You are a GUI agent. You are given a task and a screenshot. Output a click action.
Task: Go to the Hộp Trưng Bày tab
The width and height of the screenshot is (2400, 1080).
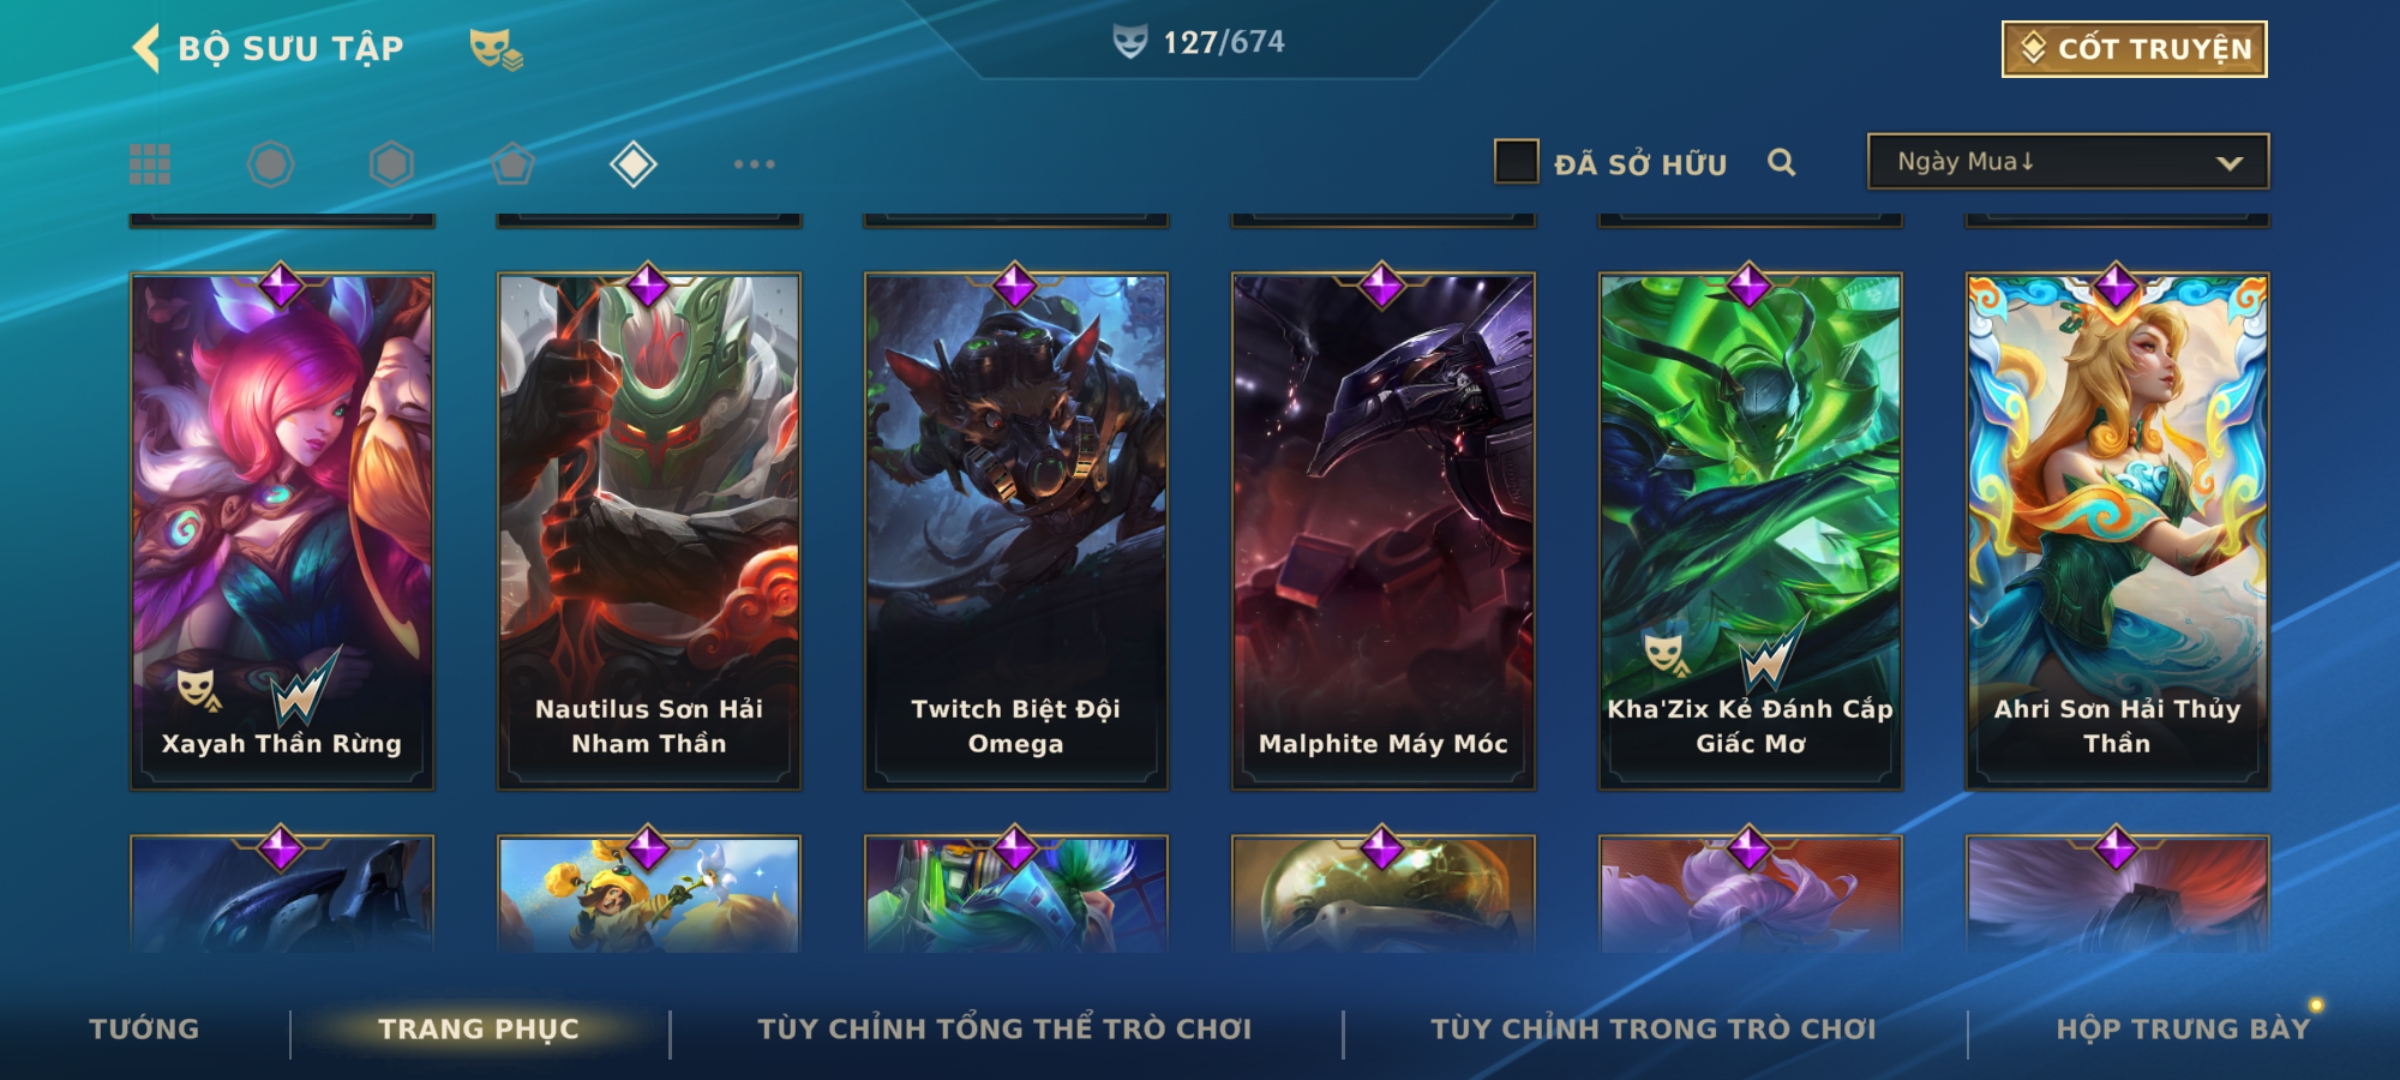click(2183, 1029)
